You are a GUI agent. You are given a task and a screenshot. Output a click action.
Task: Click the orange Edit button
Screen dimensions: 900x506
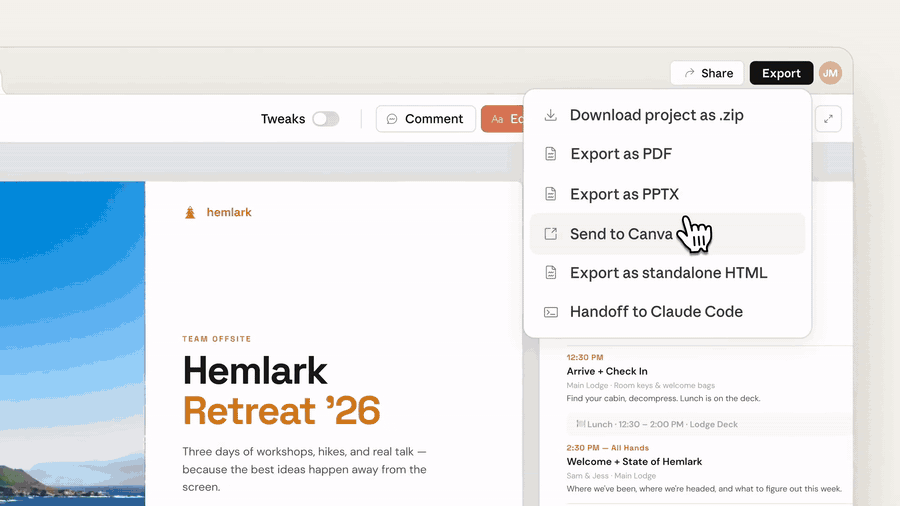click(503, 119)
